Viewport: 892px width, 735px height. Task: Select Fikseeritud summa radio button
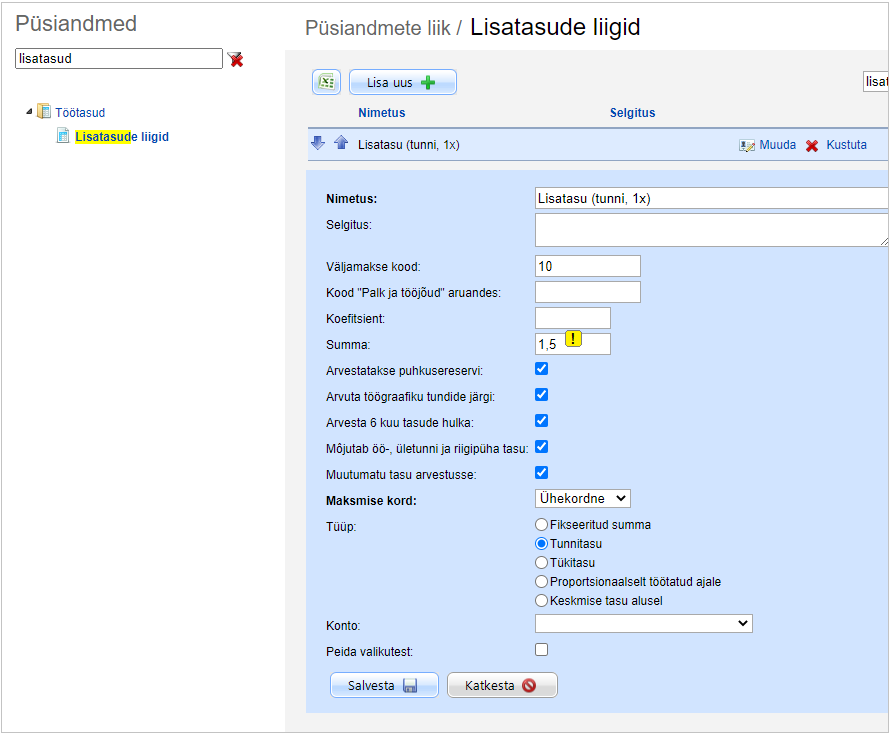[541, 524]
